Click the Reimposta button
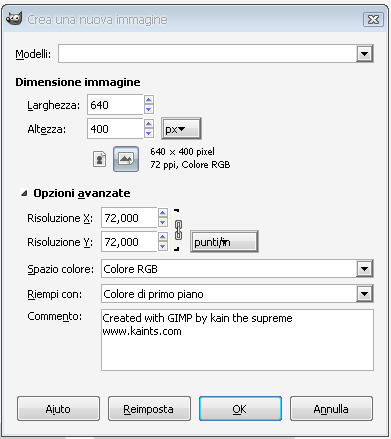The image size is (391, 439). coord(149,409)
